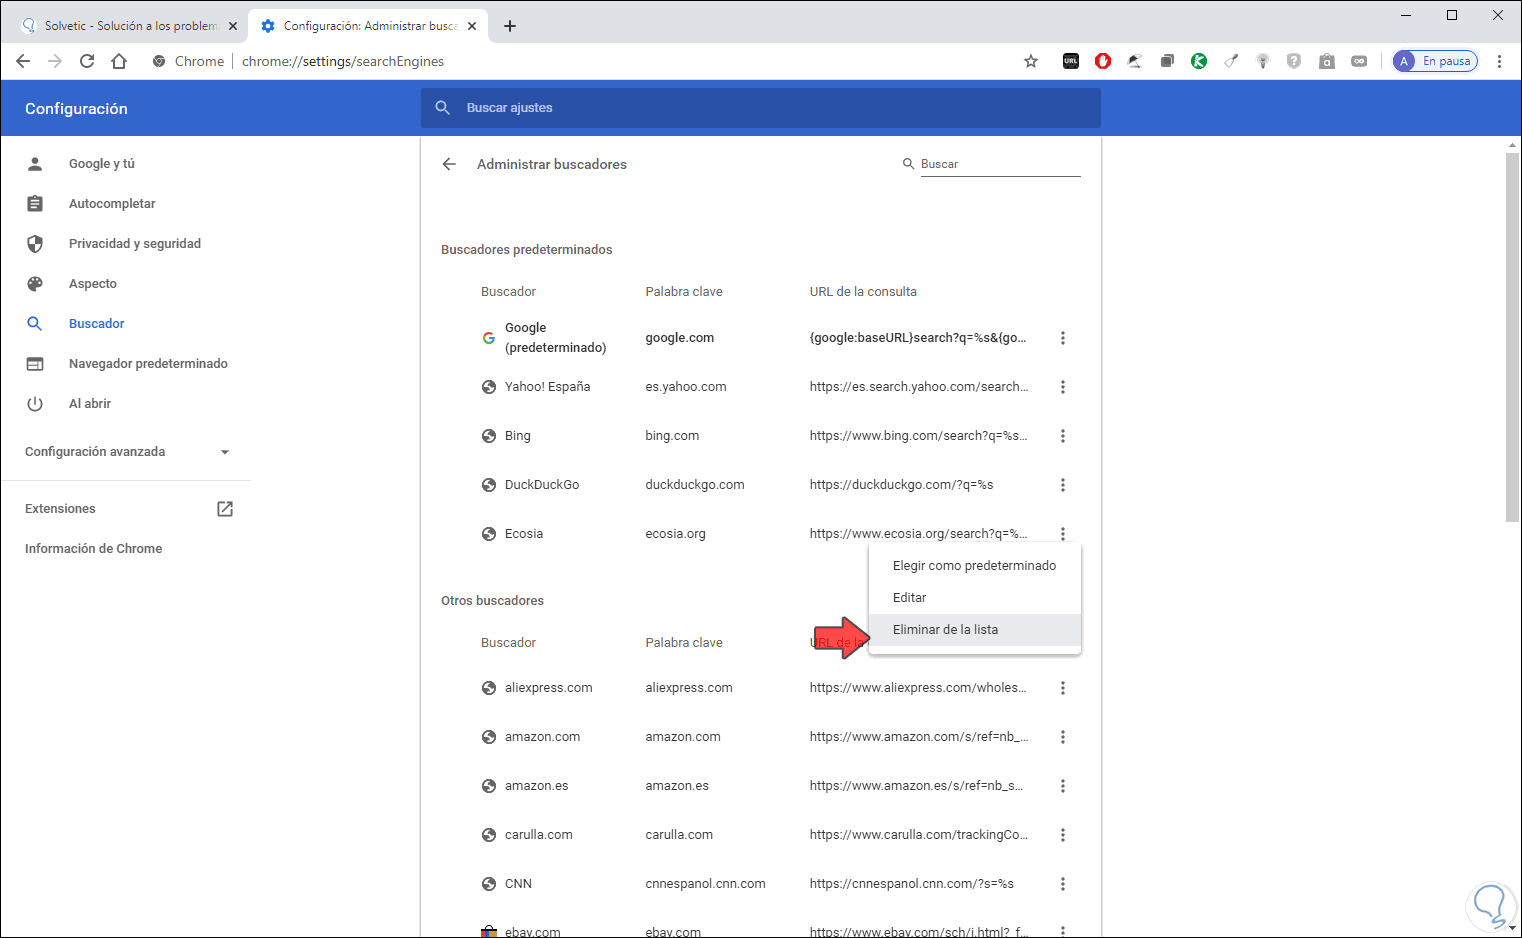Image resolution: width=1522 pixels, height=938 pixels.
Task: Reload the current Chrome page
Action: pos(87,61)
